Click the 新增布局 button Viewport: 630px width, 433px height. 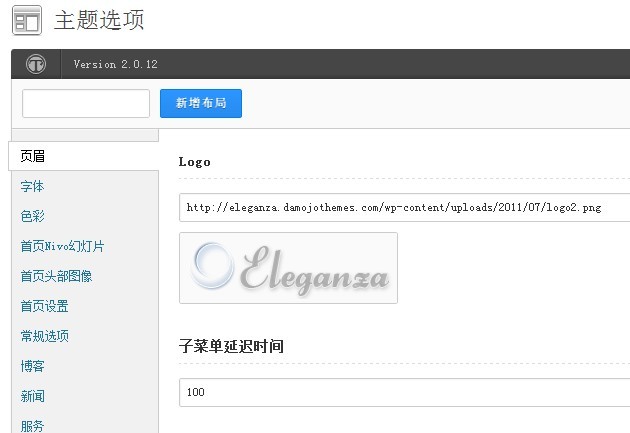tap(201, 103)
